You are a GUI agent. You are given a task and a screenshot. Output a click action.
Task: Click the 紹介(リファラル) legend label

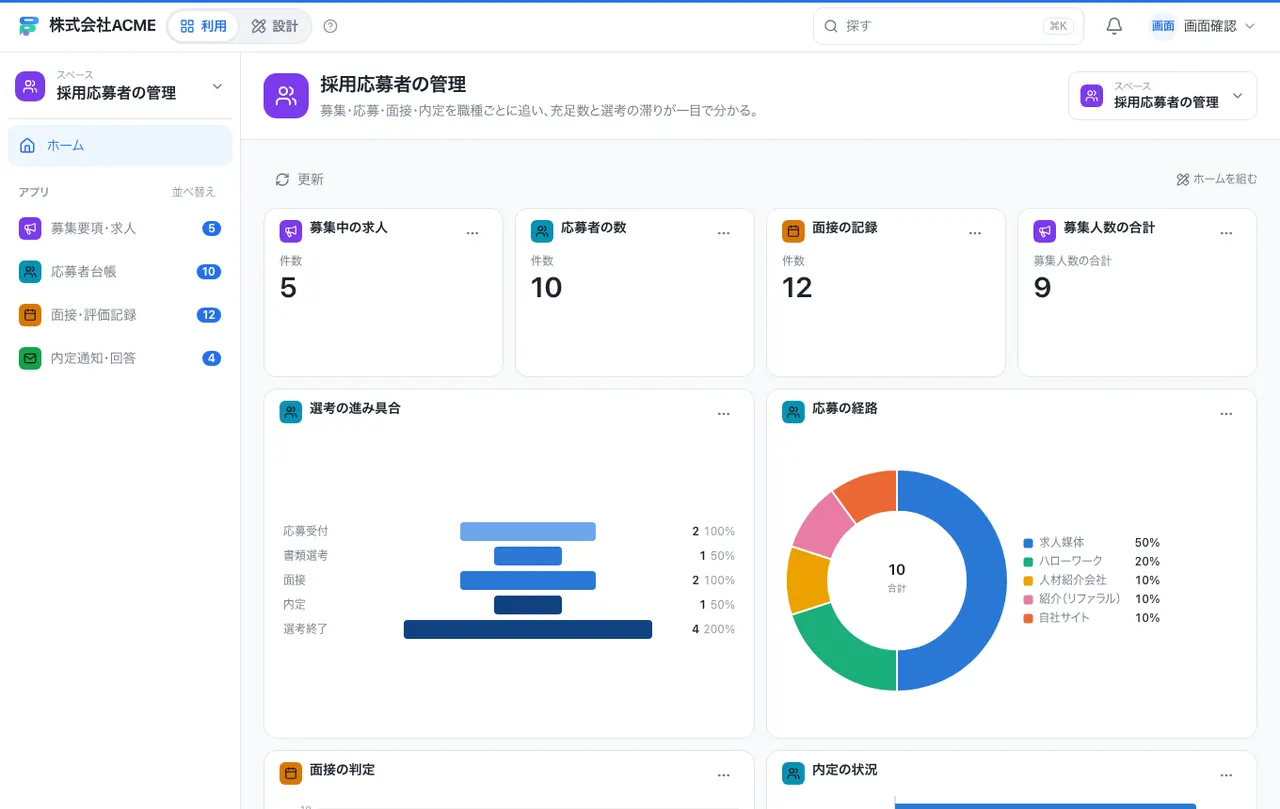click(1080, 599)
